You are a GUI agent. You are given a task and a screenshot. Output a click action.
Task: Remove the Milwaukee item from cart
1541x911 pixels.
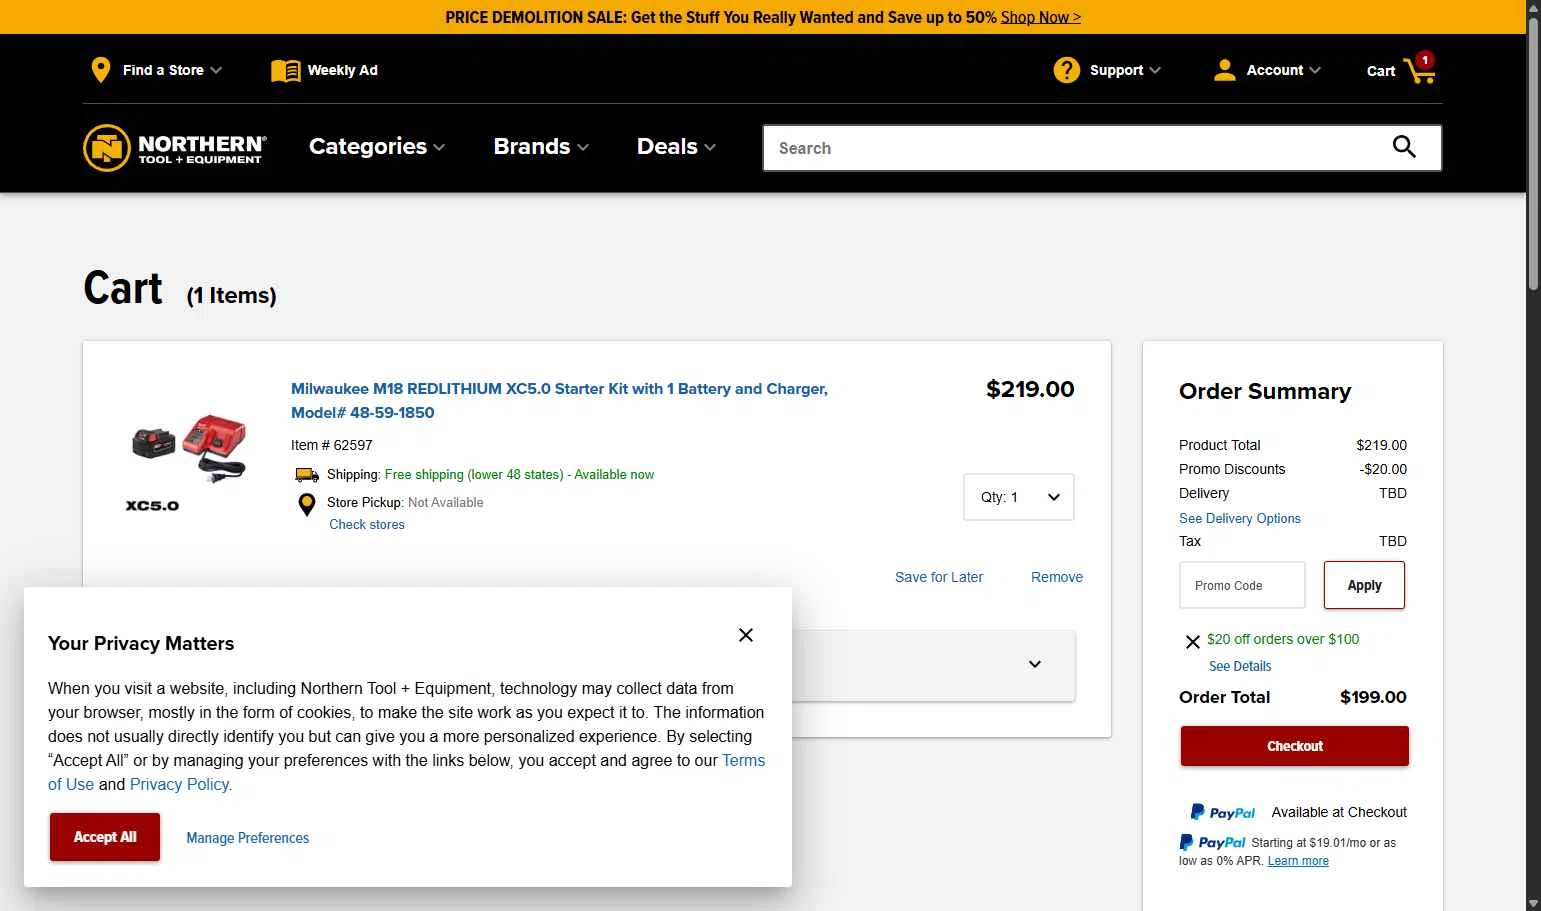click(x=1057, y=577)
